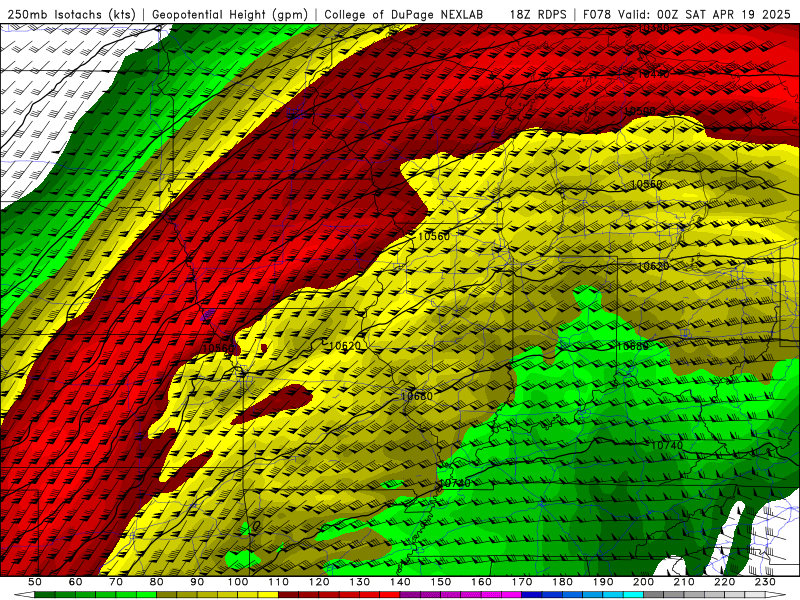800x600 pixels.
Task: Click the '250mb Isotachs (kts)' title text
Action: coord(71,14)
